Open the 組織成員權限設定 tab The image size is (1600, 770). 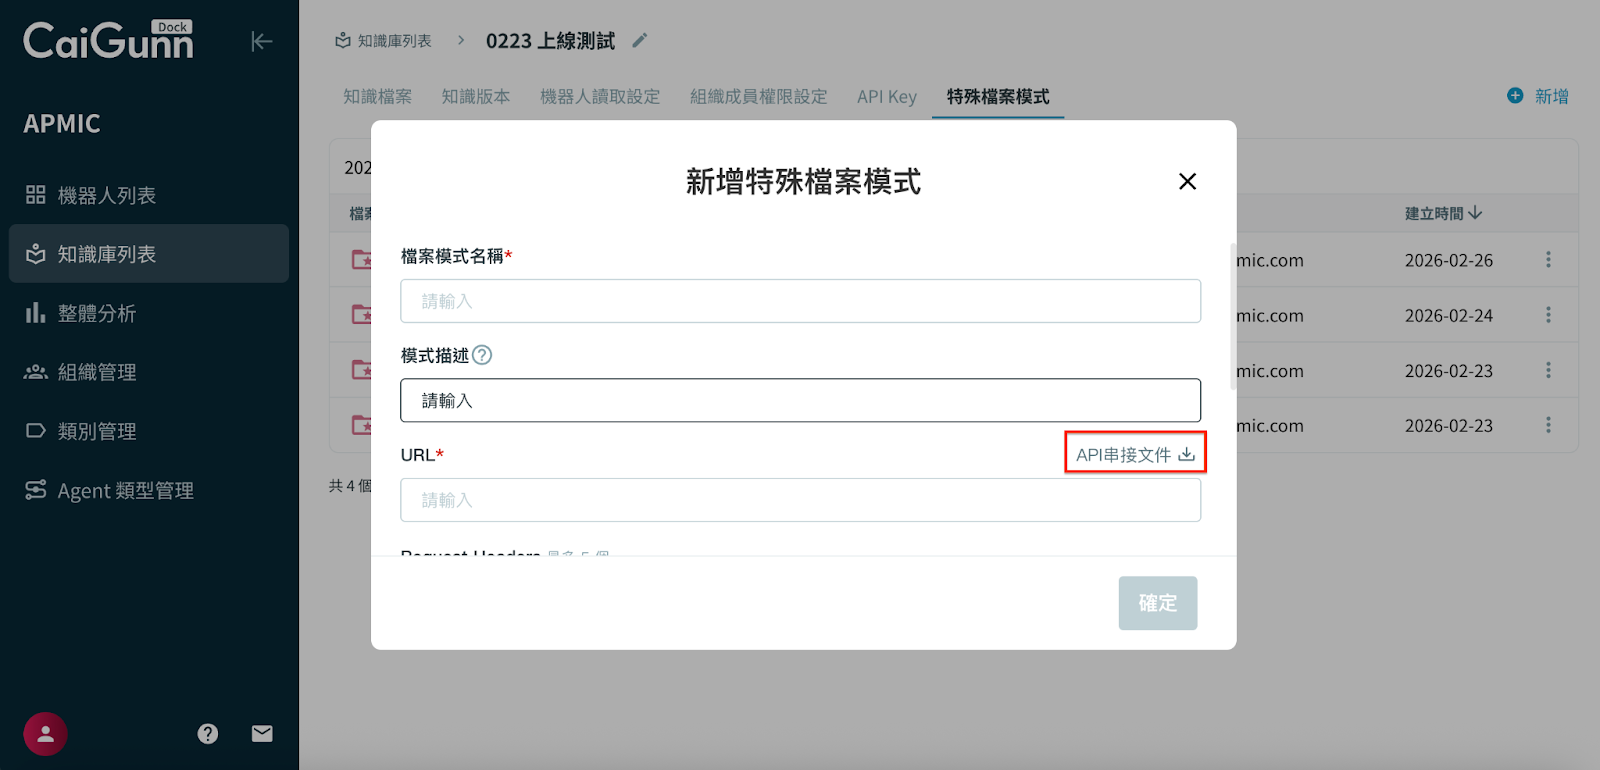[758, 97]
